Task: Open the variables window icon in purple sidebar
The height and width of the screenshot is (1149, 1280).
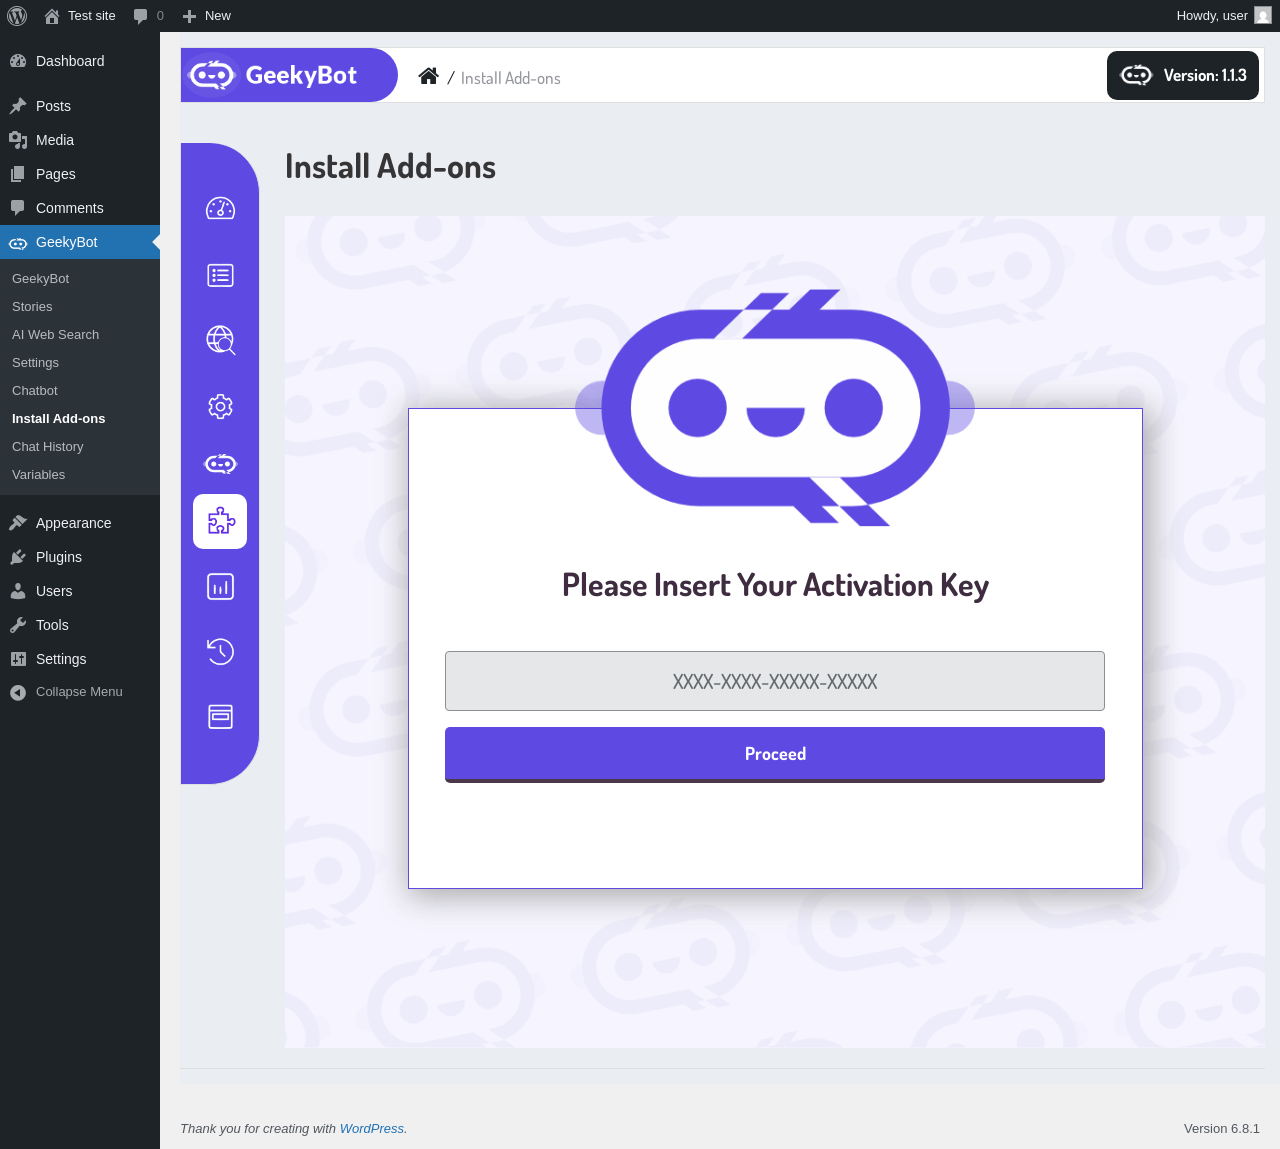Action: coord(220,716)
